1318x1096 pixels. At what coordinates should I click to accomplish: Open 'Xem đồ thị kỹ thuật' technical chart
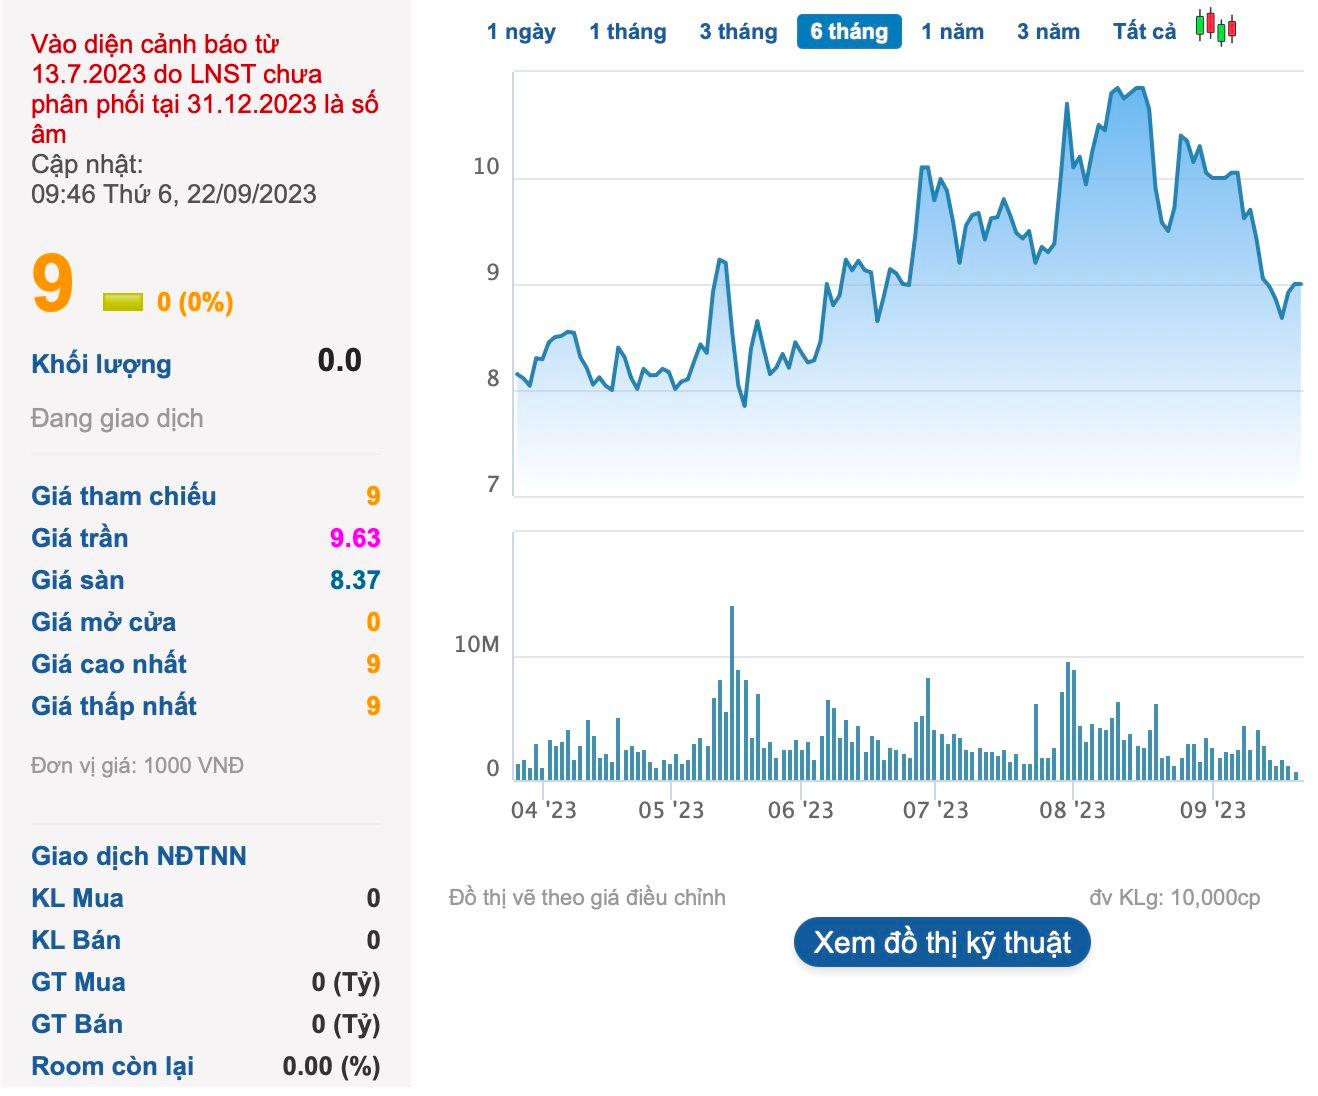tap(942, 943)
